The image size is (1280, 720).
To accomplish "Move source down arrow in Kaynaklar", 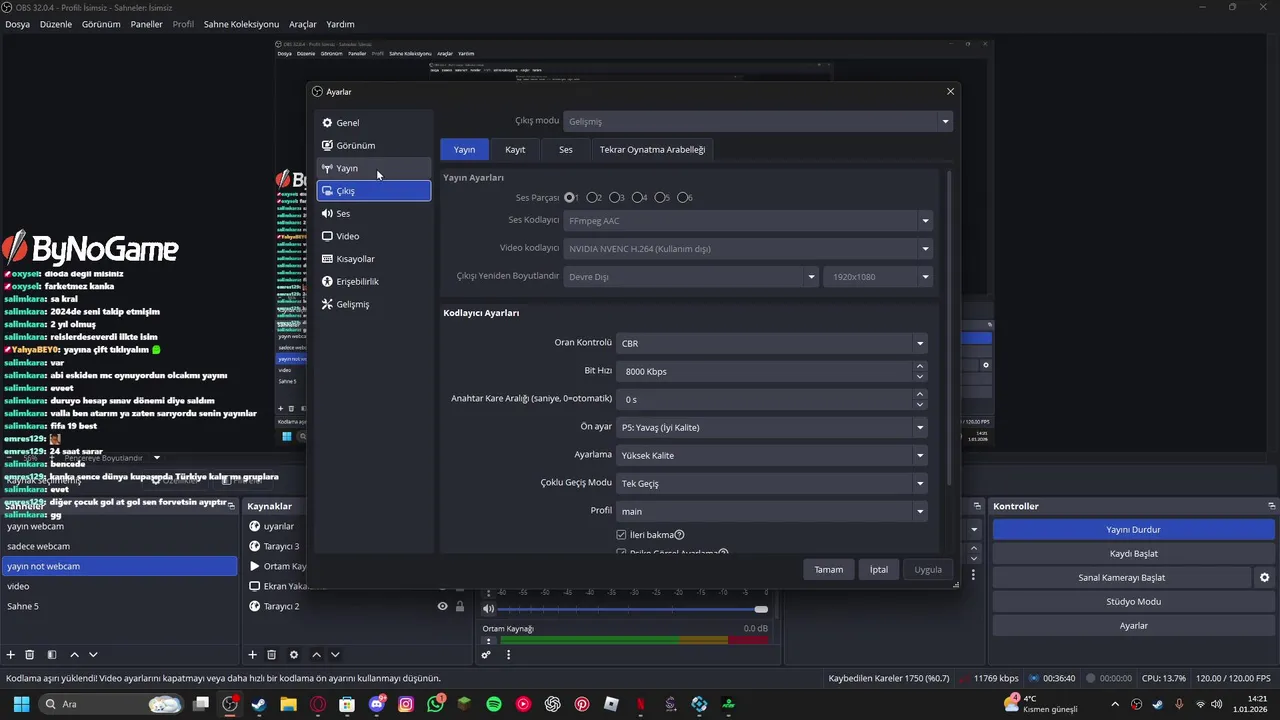I will click(335, 655).
